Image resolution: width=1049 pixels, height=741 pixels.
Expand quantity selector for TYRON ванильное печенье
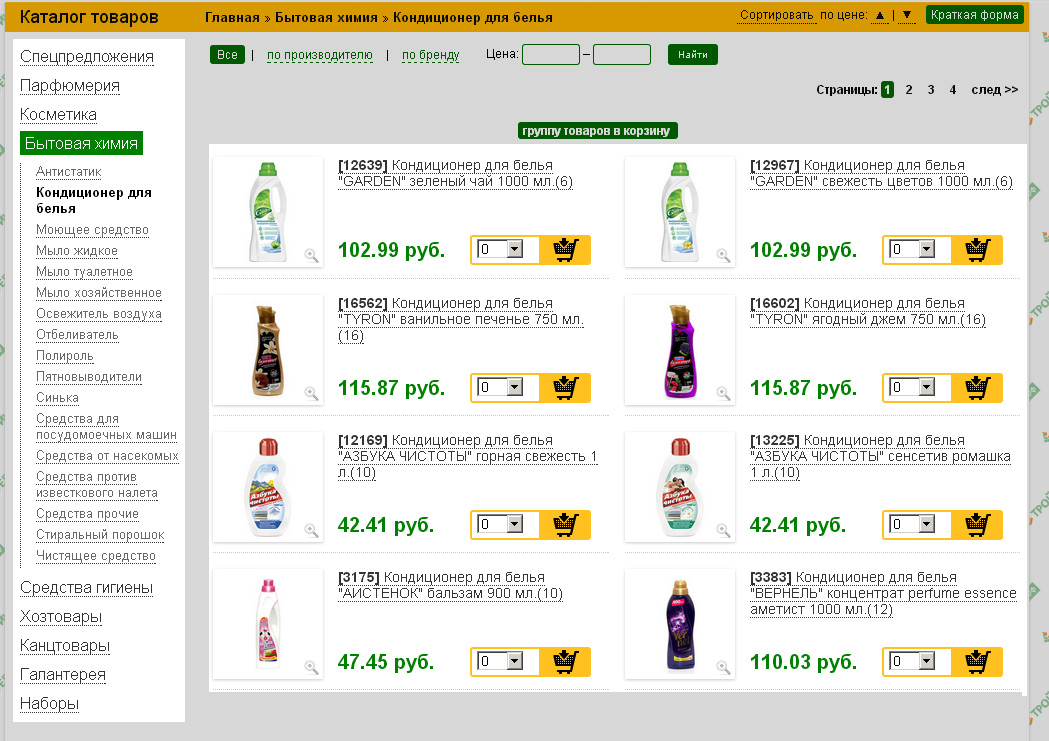pyautogui.click(x=515, y=387)
